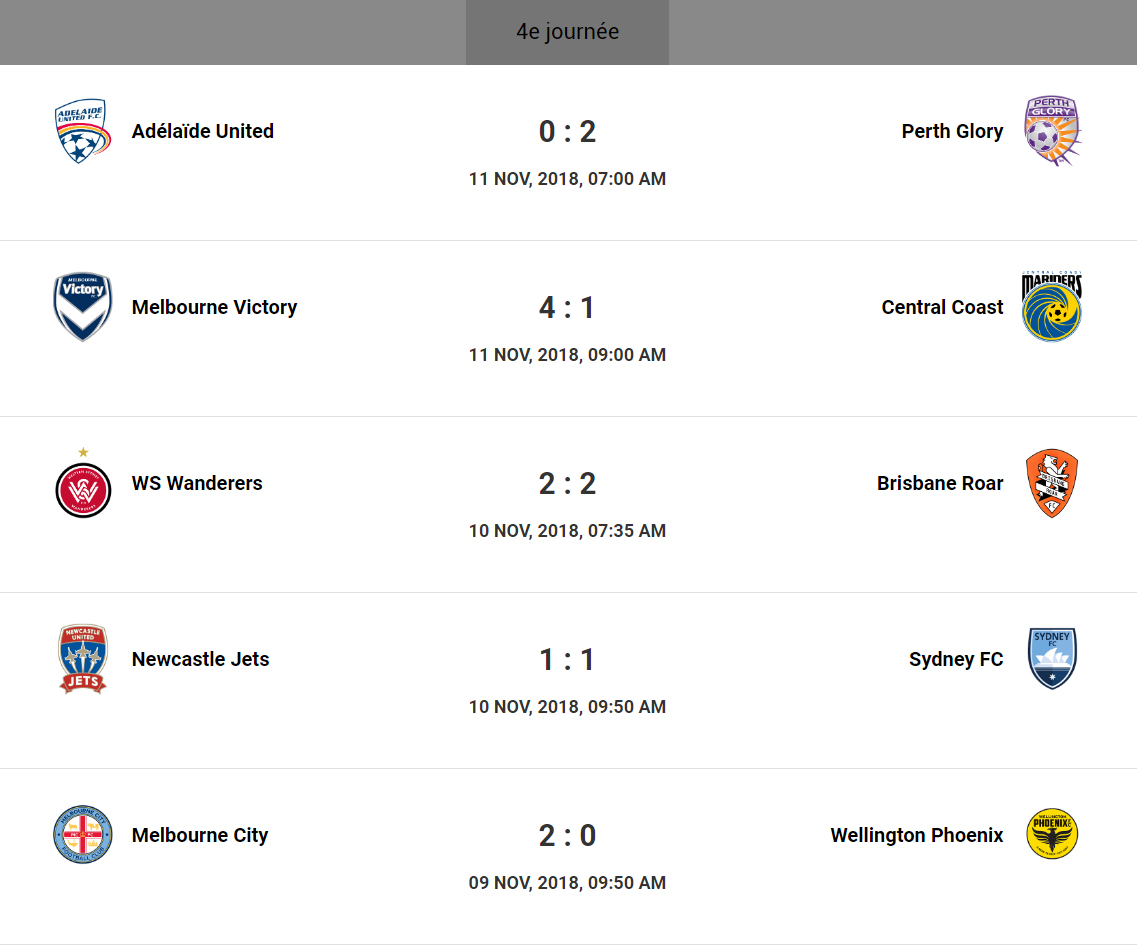Click the Melbourne Victory shield logo
The width and height of the screenshot is (1137, 948).
click(82, 307)
